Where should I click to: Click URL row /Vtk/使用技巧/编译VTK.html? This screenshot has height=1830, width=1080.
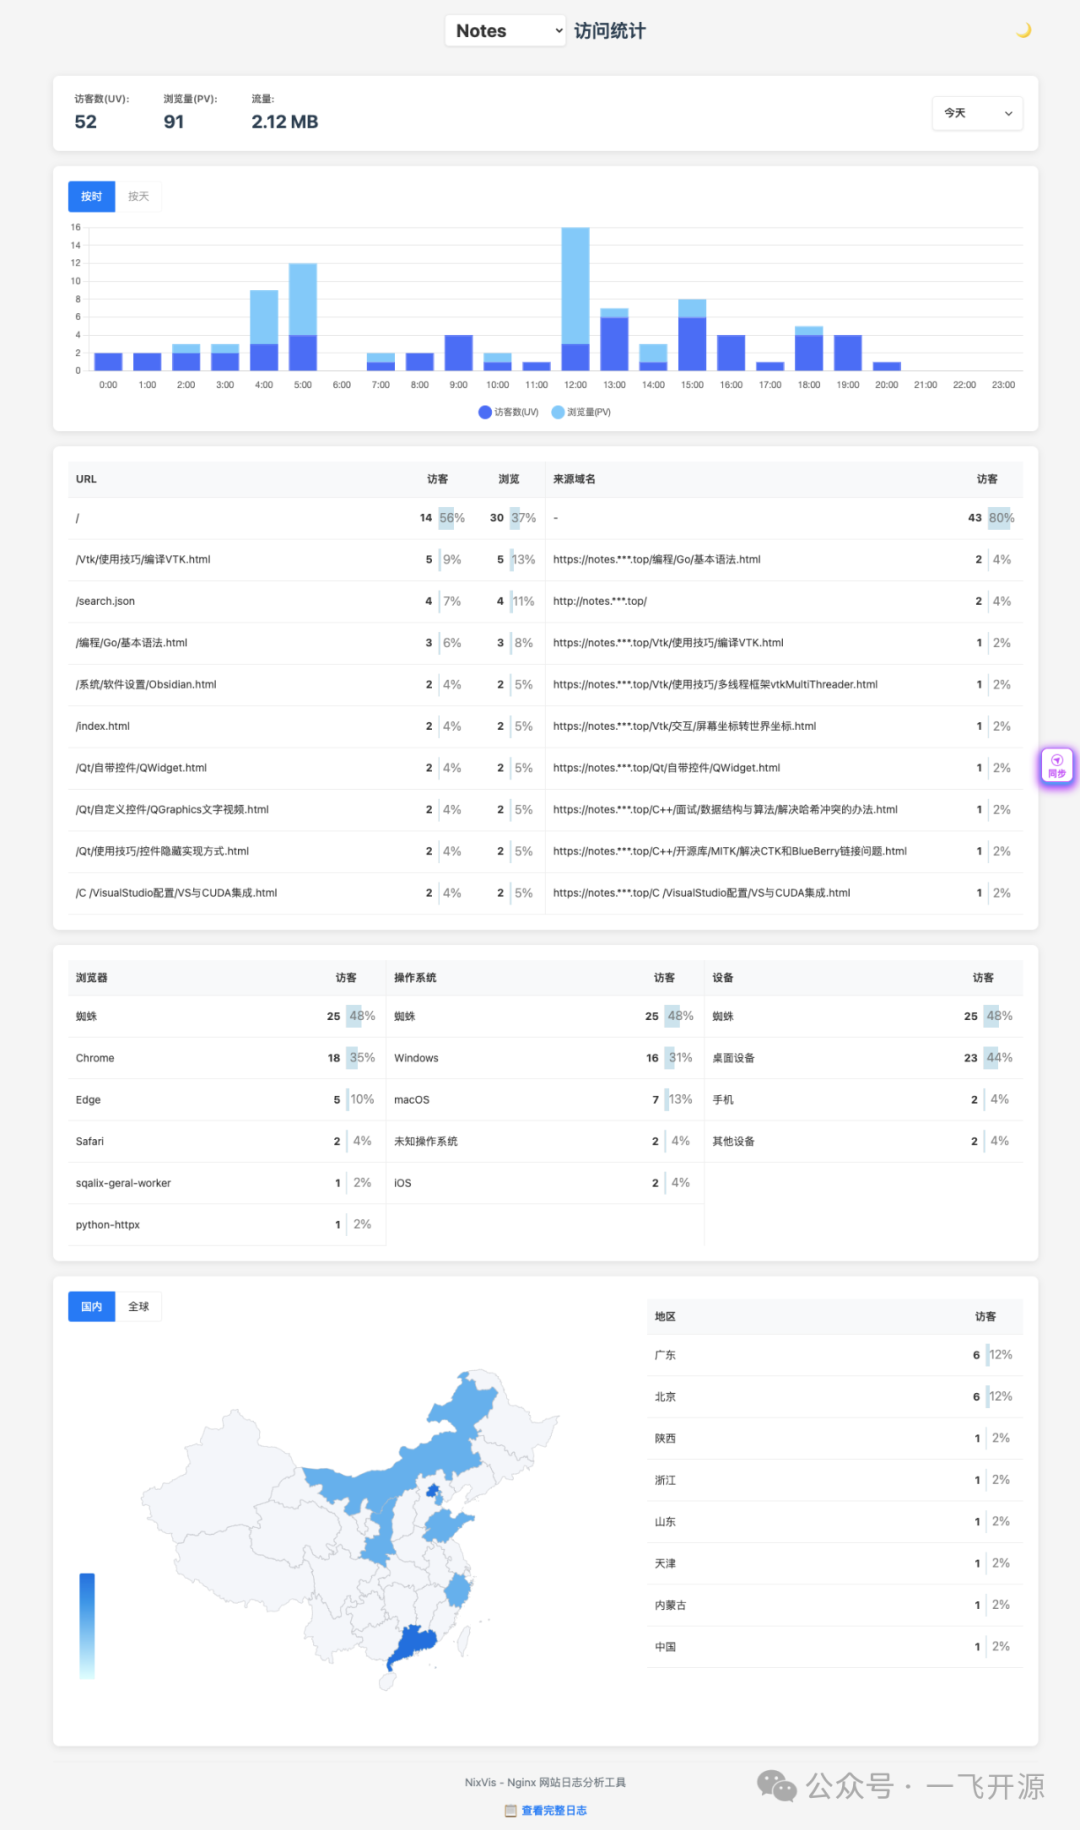click(x=306, y=559)
